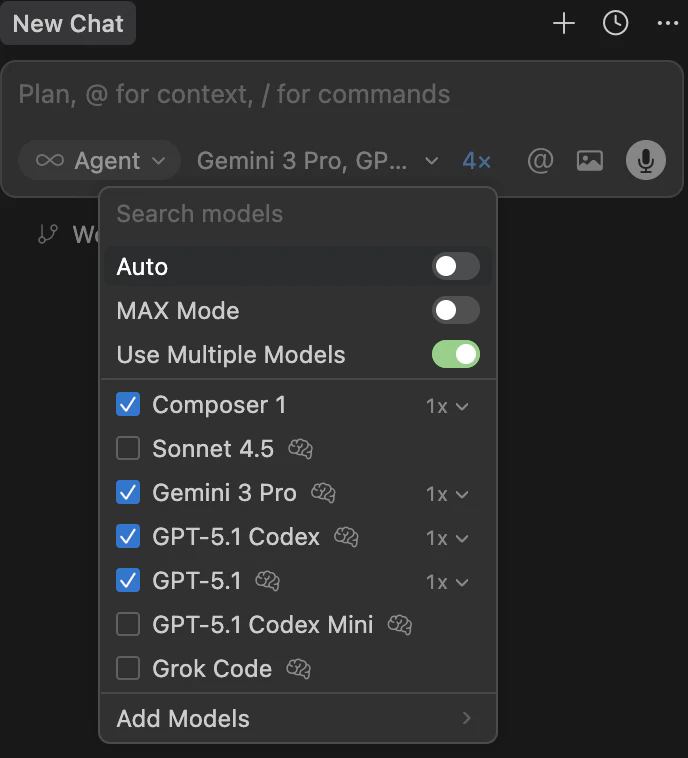Click the brain icon beside Grok Code
688x758 pixels.
[x=299, y=669]
